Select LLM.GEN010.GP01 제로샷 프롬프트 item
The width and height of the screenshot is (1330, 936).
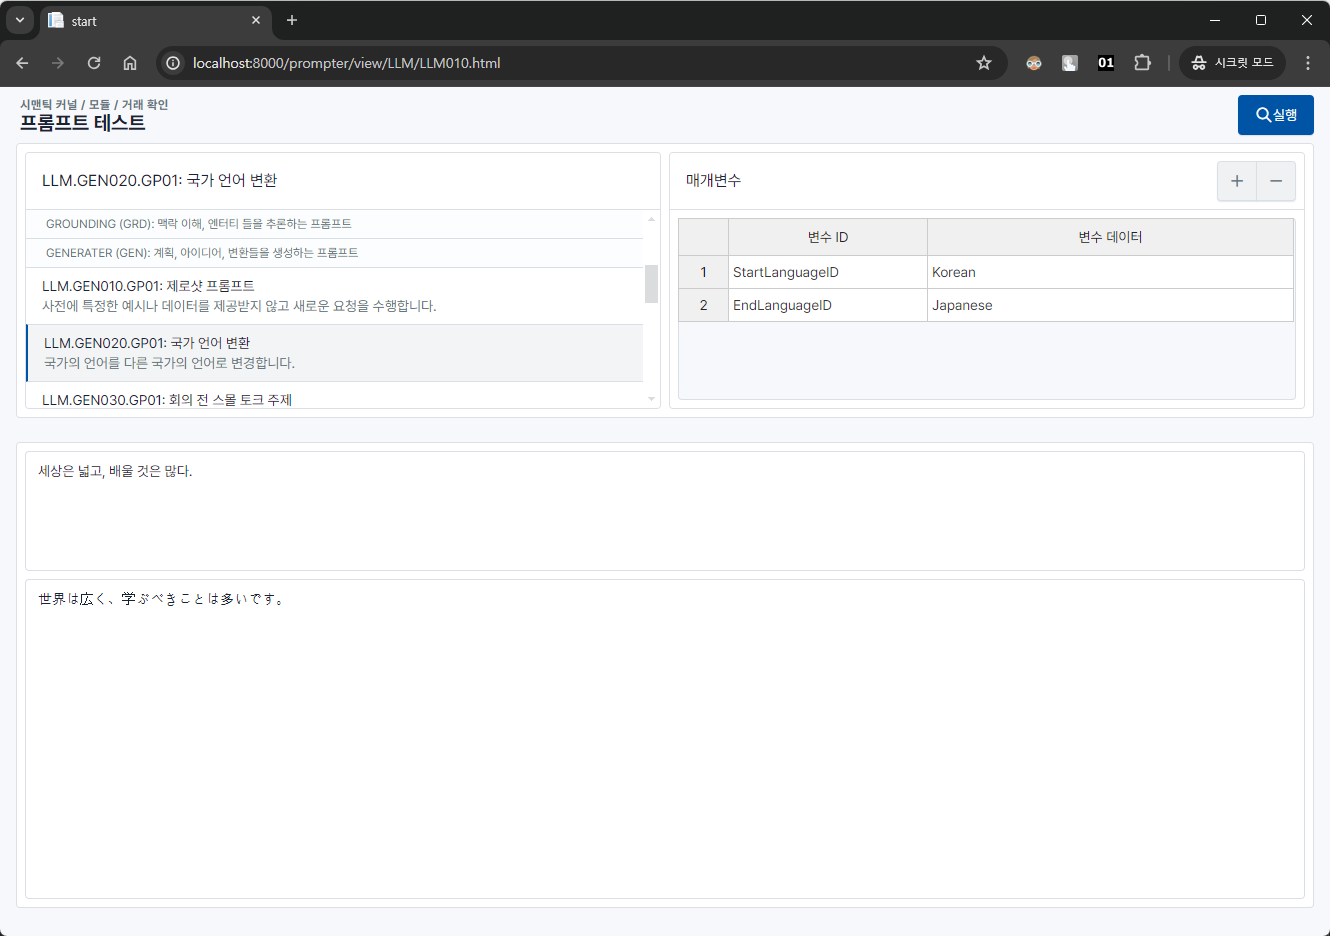coord(334,296)
